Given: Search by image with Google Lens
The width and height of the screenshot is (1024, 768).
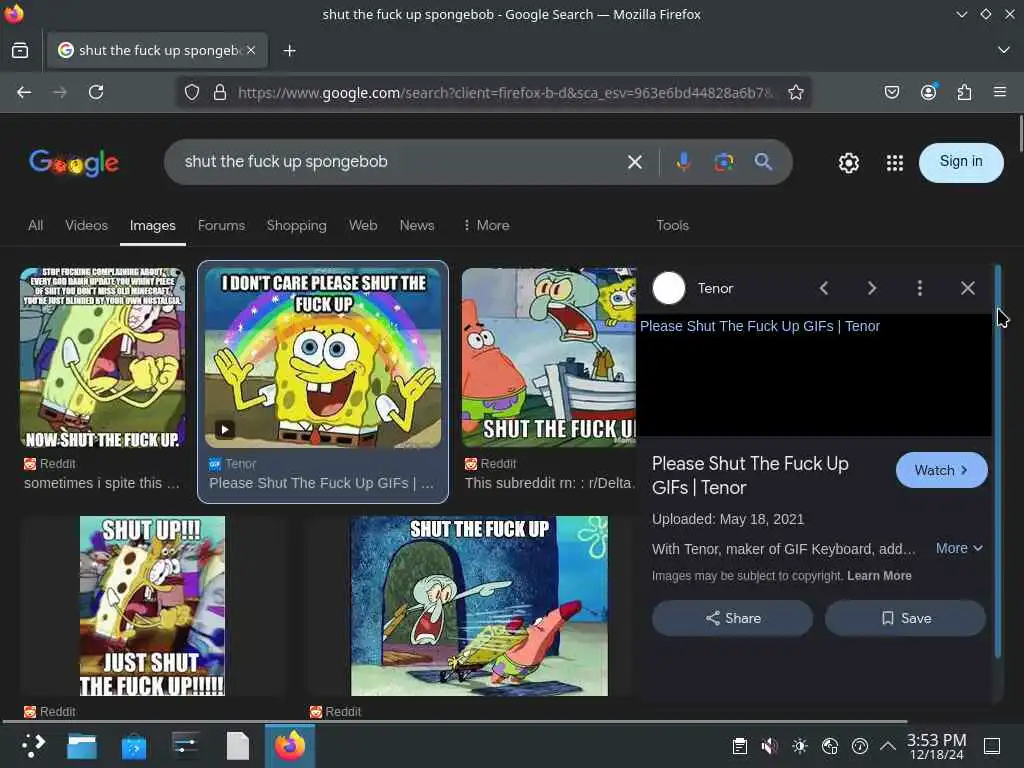Looking at the screenshot, I should tap(724, 162).
